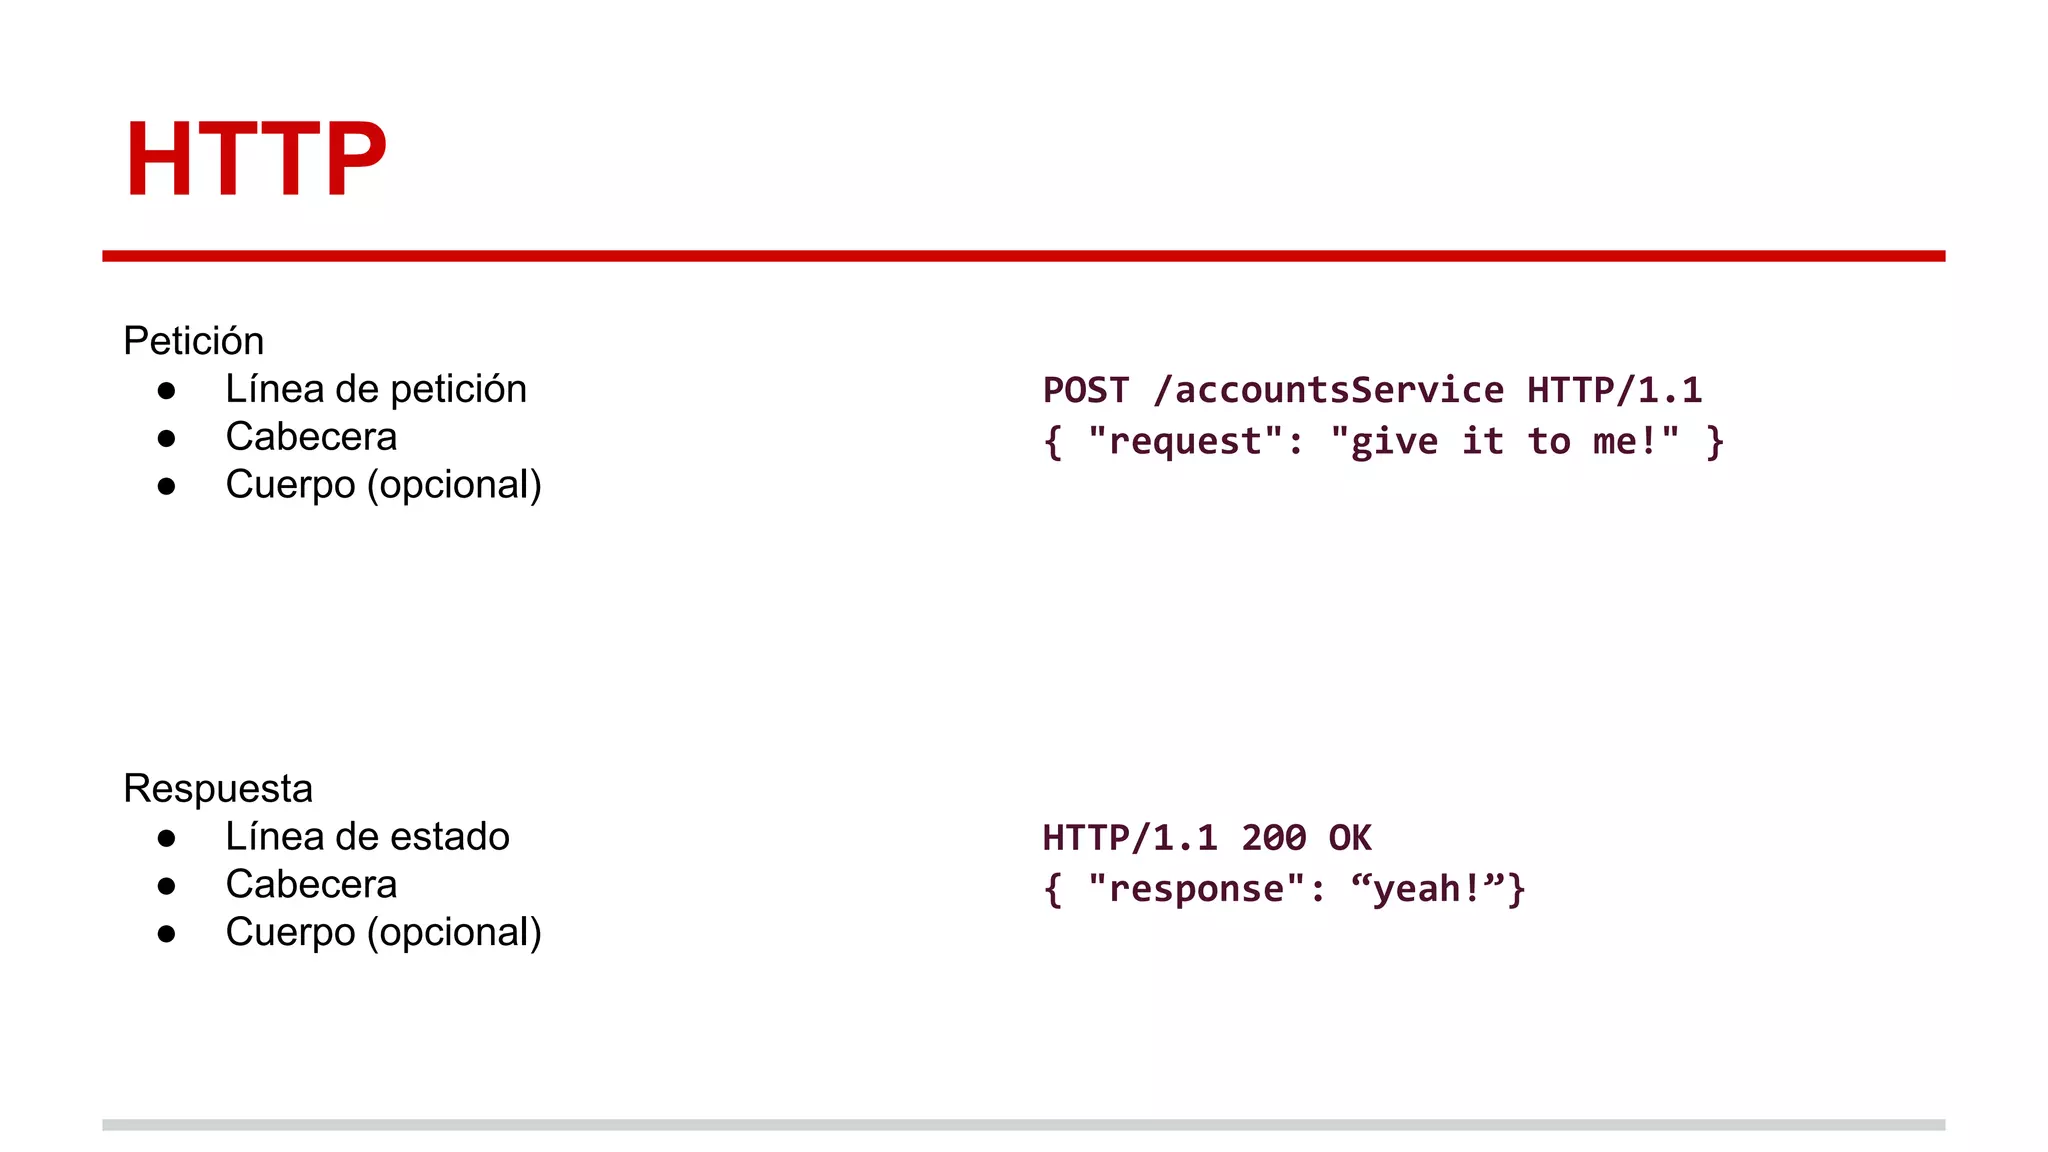Click the bullet dot beside Petición's Cabecera
The width and height of the screenshot is (2048, 1152).
coord(167,439)
